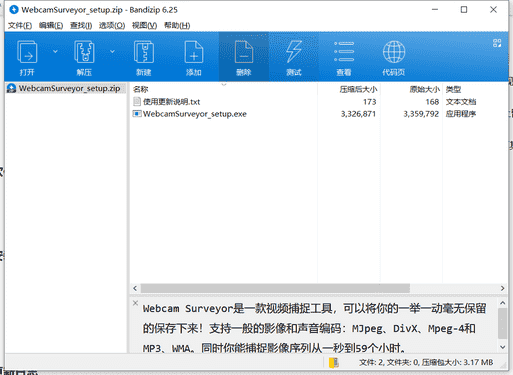Click the 文本文档 type cell
This screenshot has width=513, height=375.
(x=461, y=102)
